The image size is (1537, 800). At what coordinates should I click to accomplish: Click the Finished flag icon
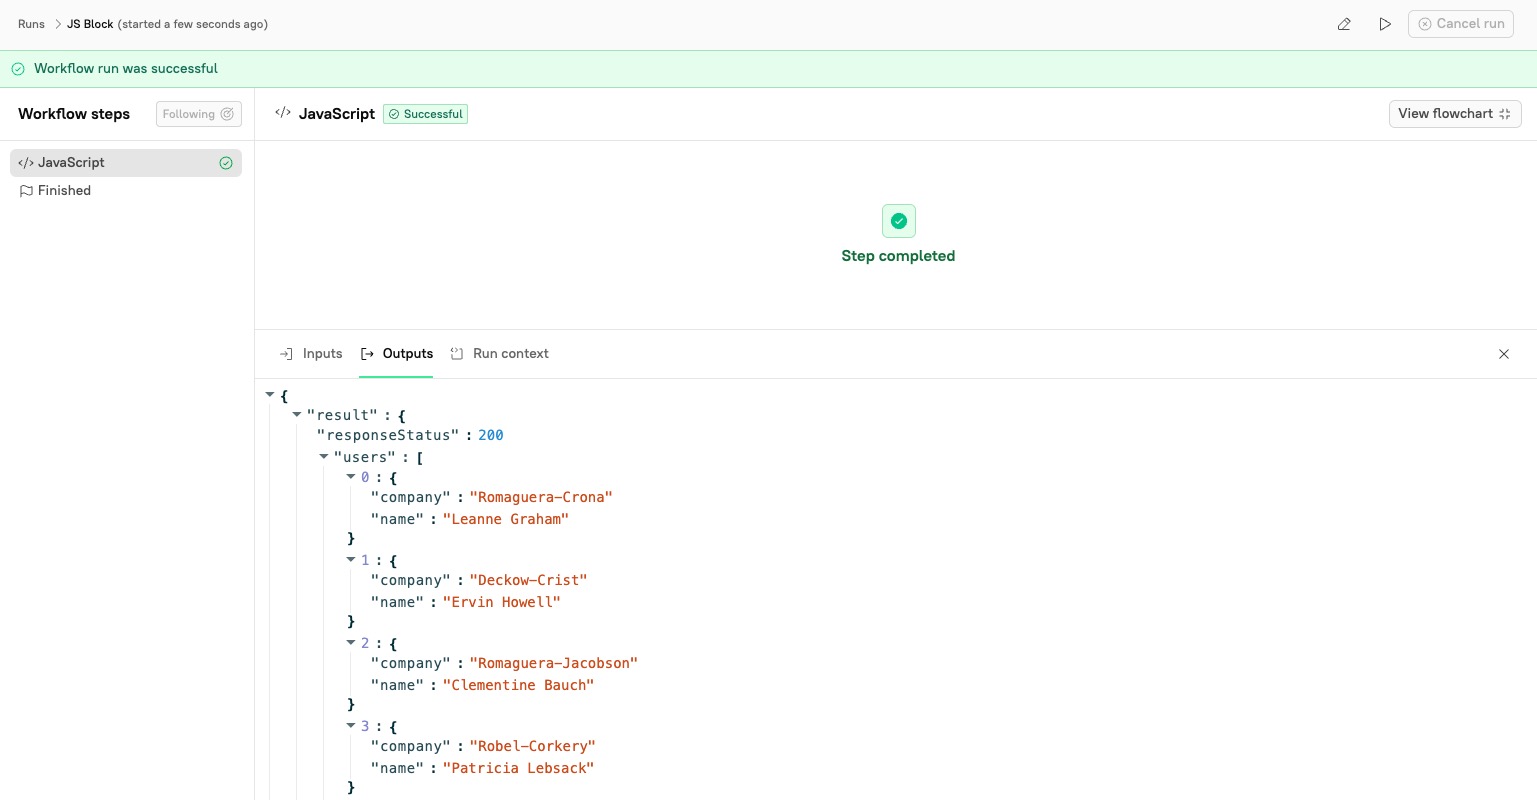pyautogui.click(x=27, y=191)
